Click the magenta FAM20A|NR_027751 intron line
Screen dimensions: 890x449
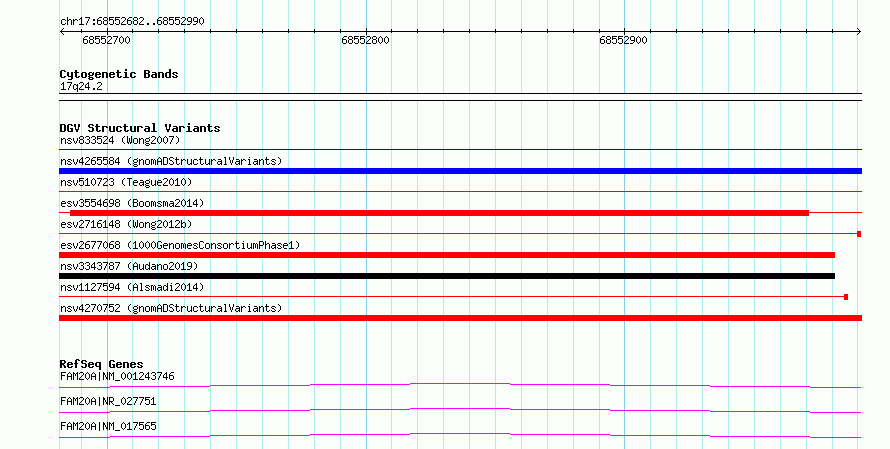(x=460, y=410)
